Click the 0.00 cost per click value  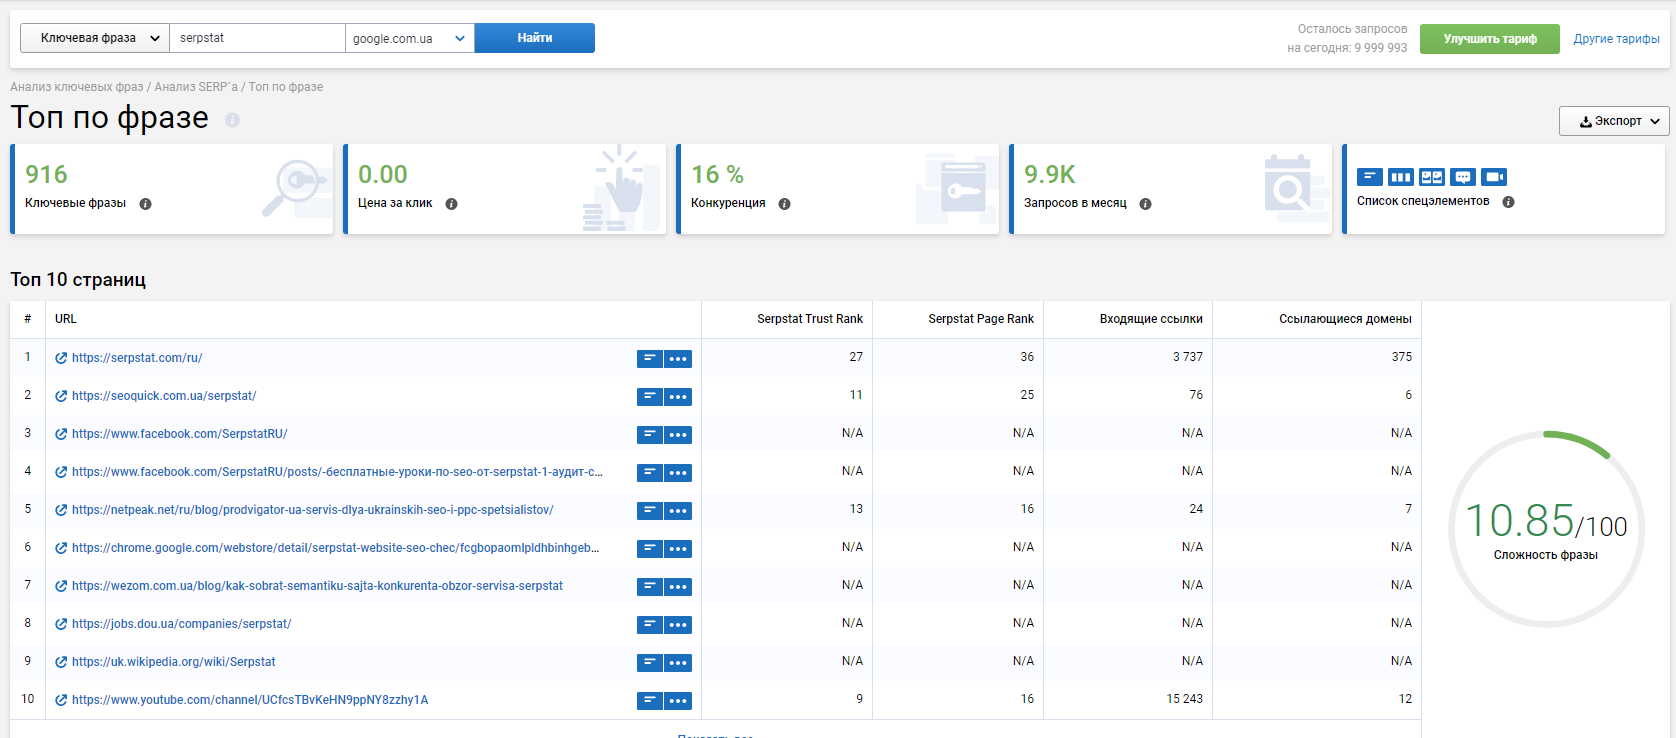click(383, 175)
